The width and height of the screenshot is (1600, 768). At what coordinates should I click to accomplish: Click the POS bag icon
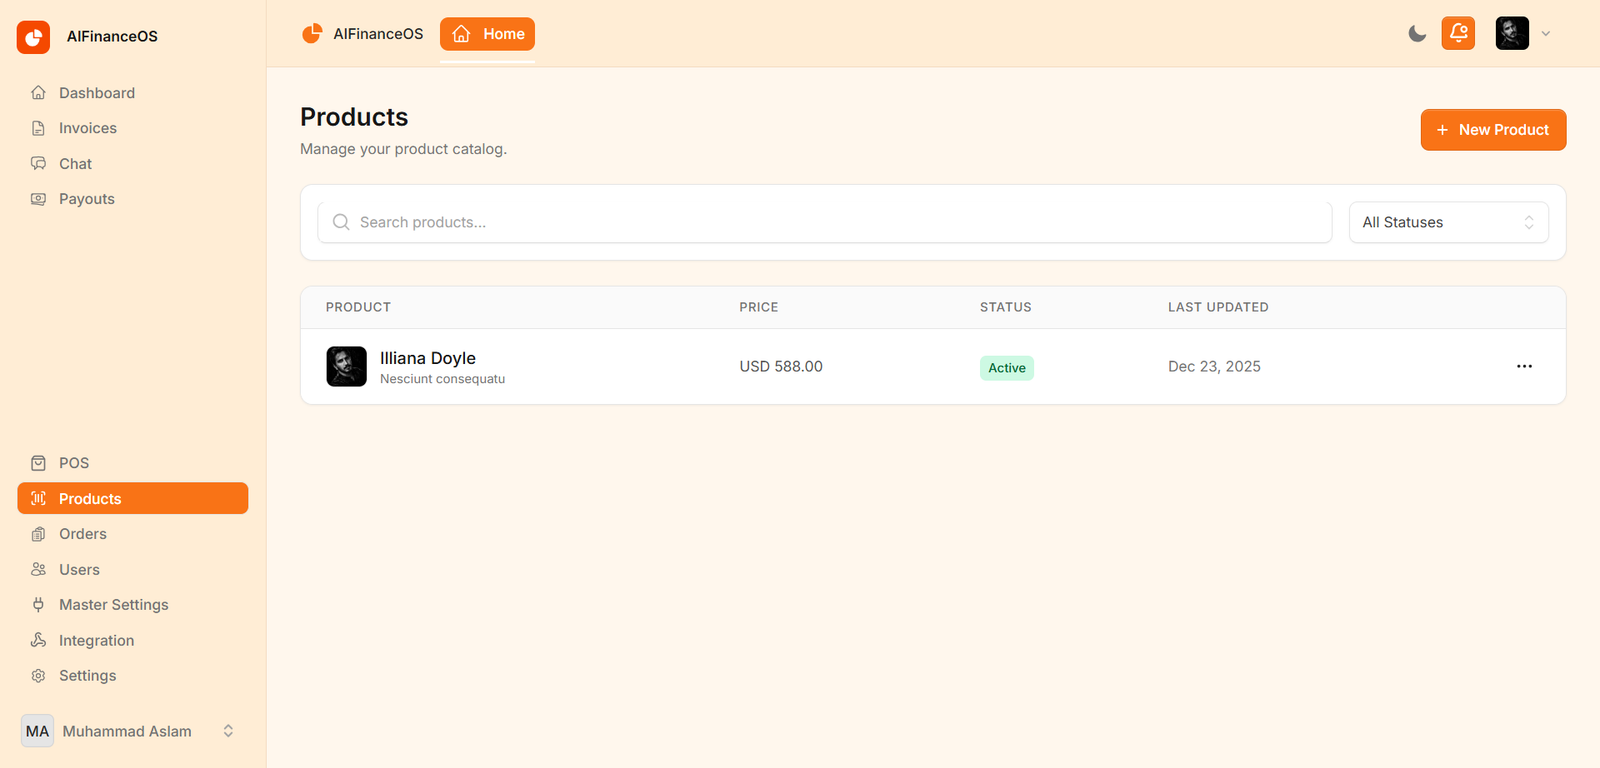(x=38, y=463)
